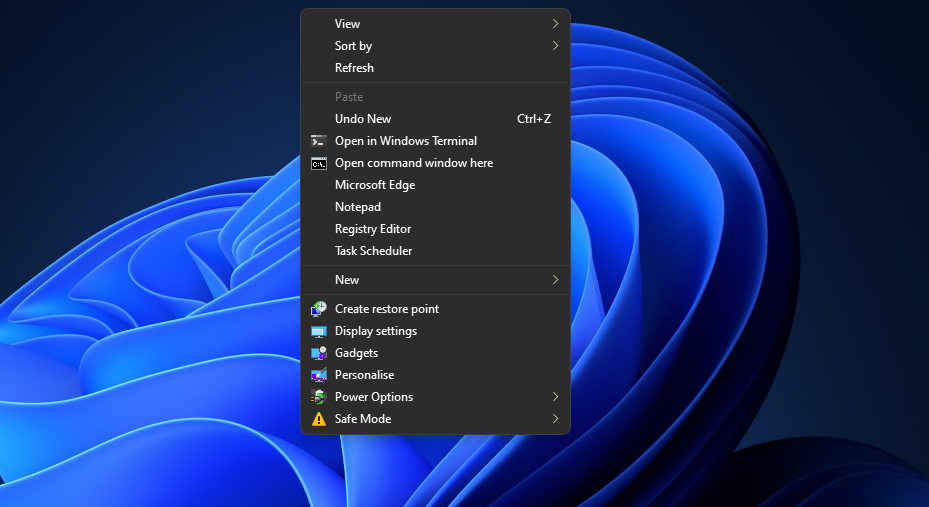
Task: Open Notepad from the context menu
Action: (358, 207)
